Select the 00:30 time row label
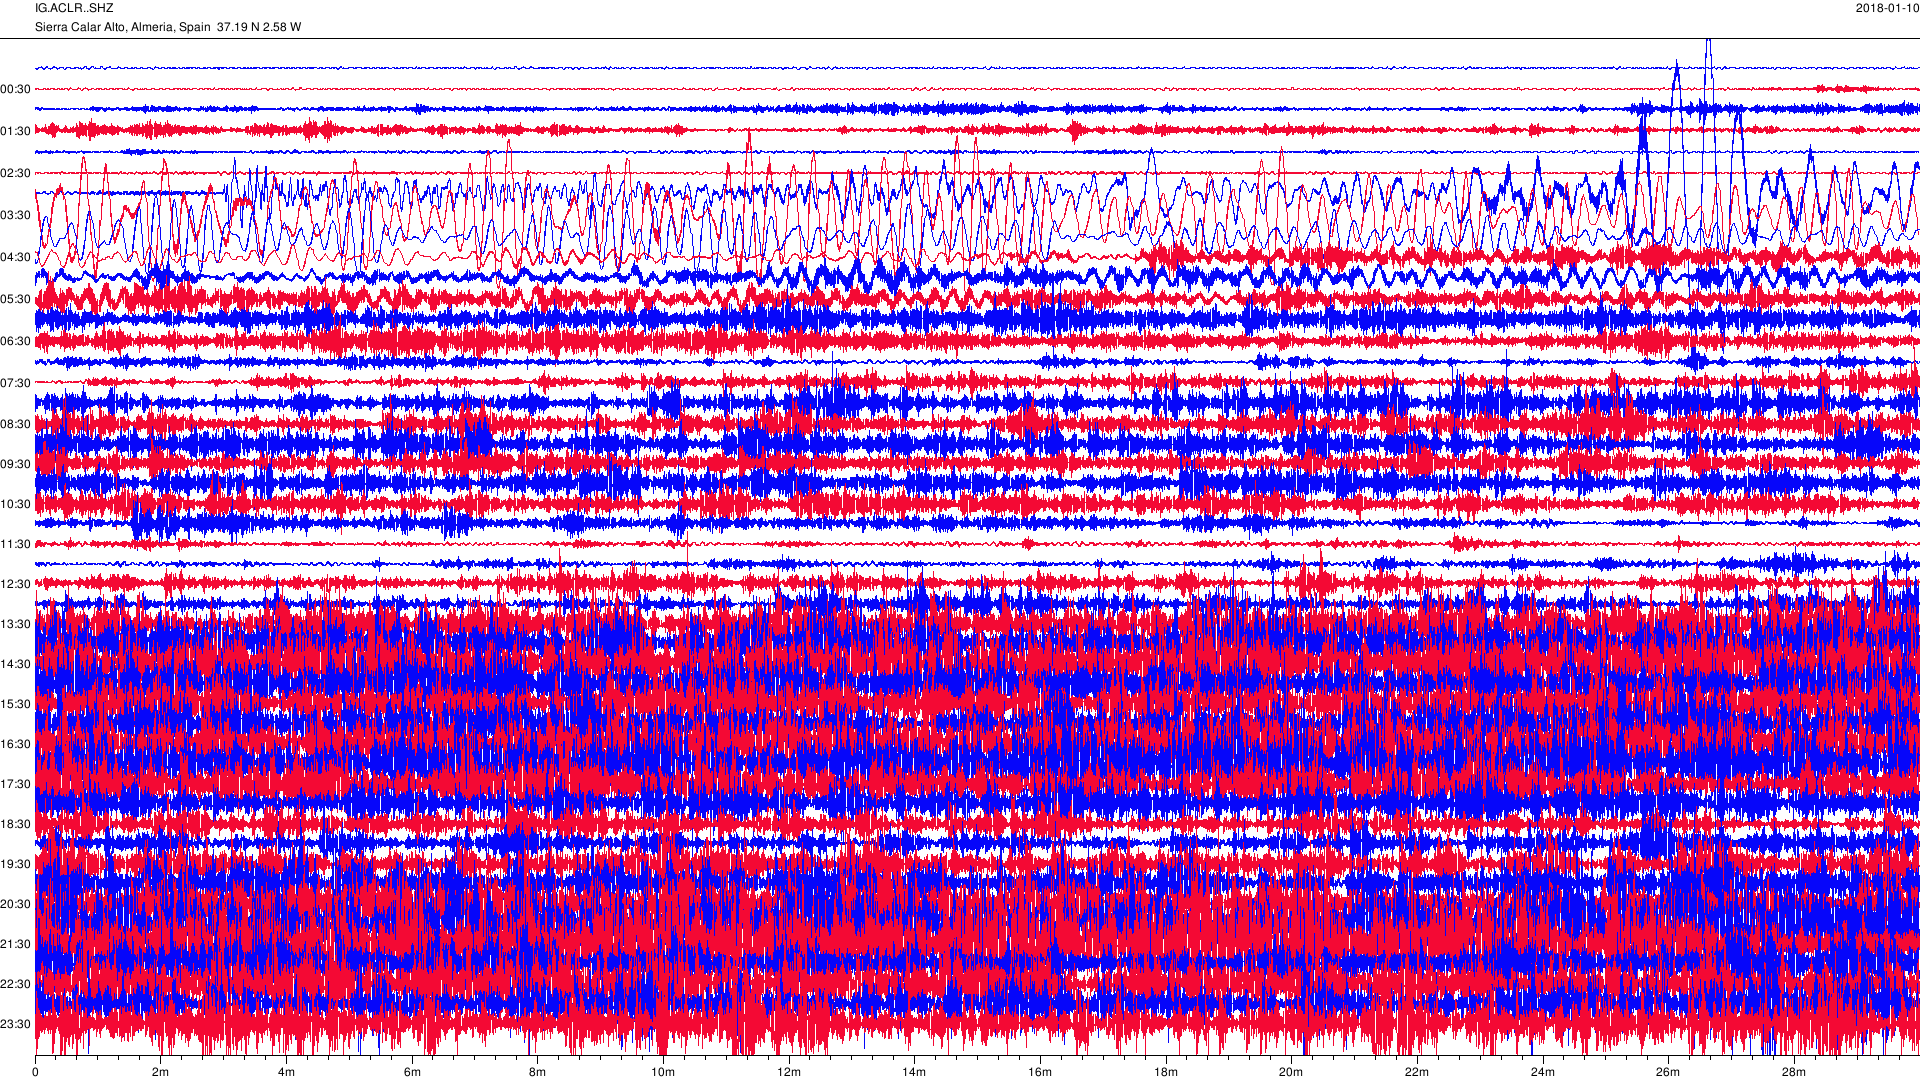 click(16, 90)
